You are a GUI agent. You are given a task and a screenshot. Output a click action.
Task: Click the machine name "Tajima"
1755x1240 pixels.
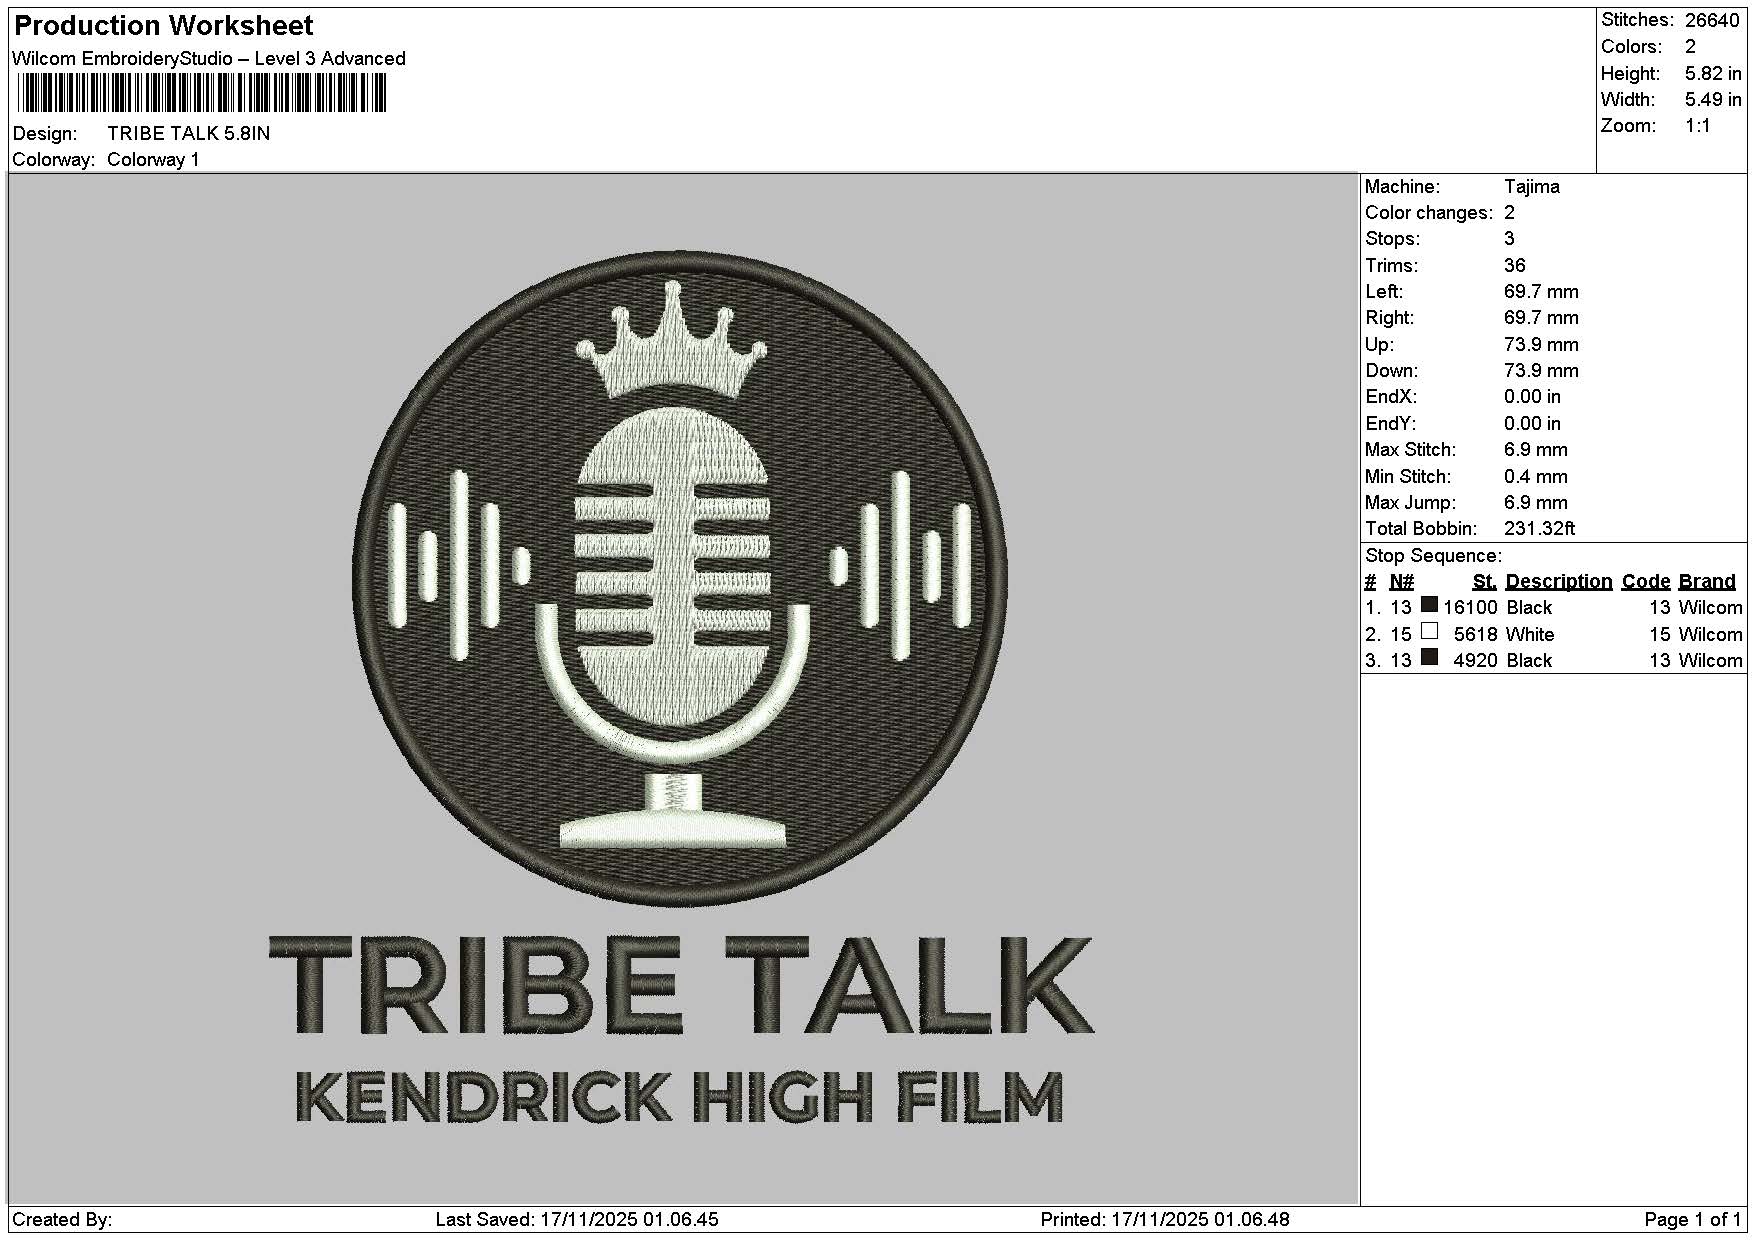[x=1531, y=186]
